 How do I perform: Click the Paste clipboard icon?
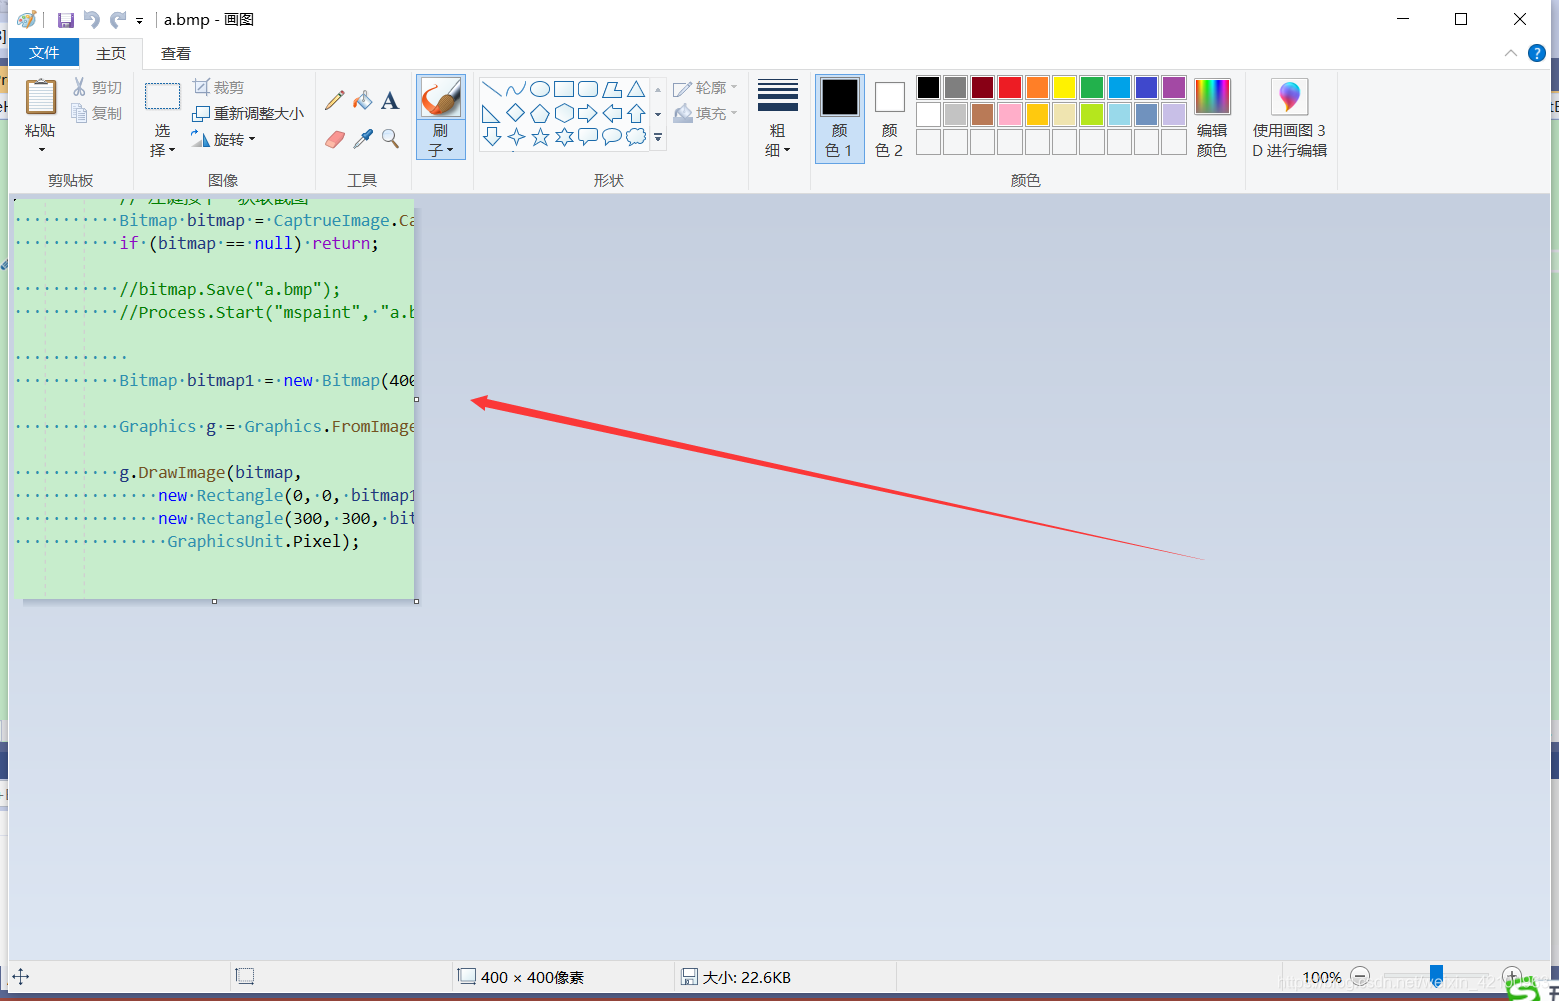(41, 97)
